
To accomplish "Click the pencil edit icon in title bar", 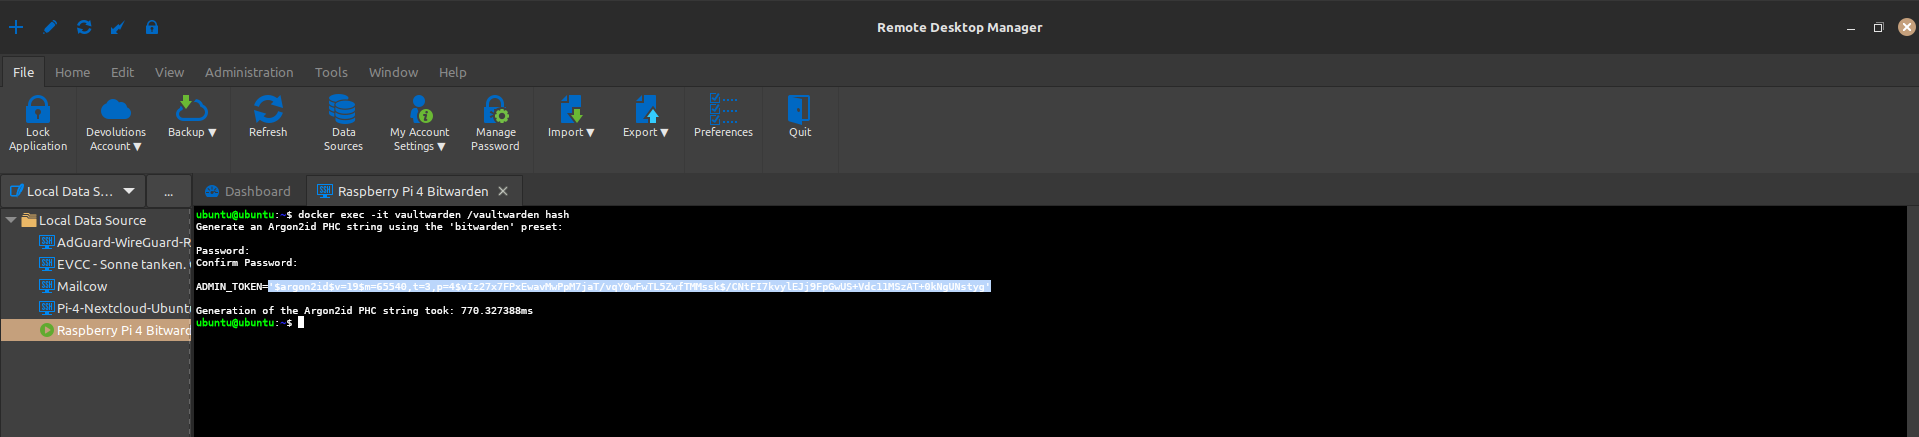I will 50,27.
